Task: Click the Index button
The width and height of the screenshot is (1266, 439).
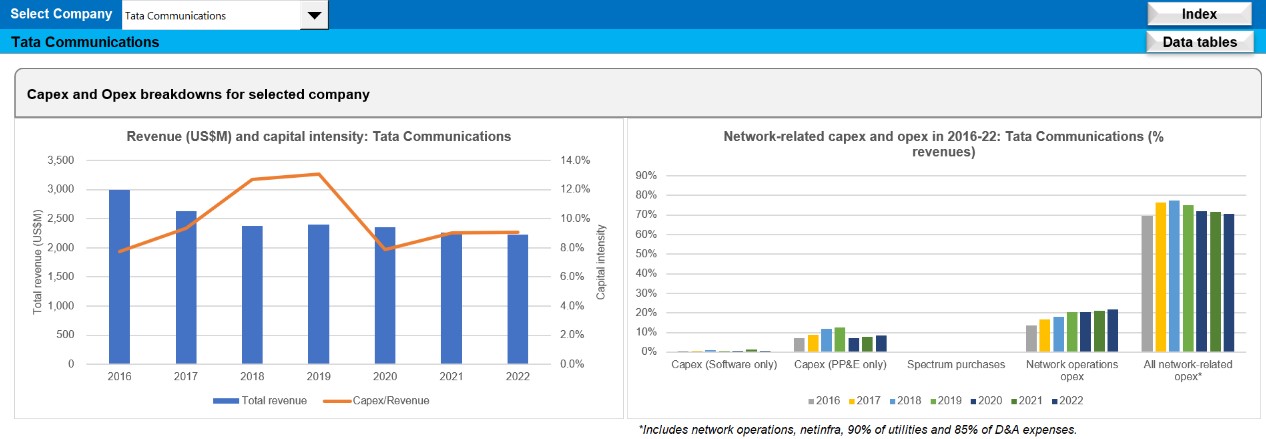Action: click(x=1199, y=14)
